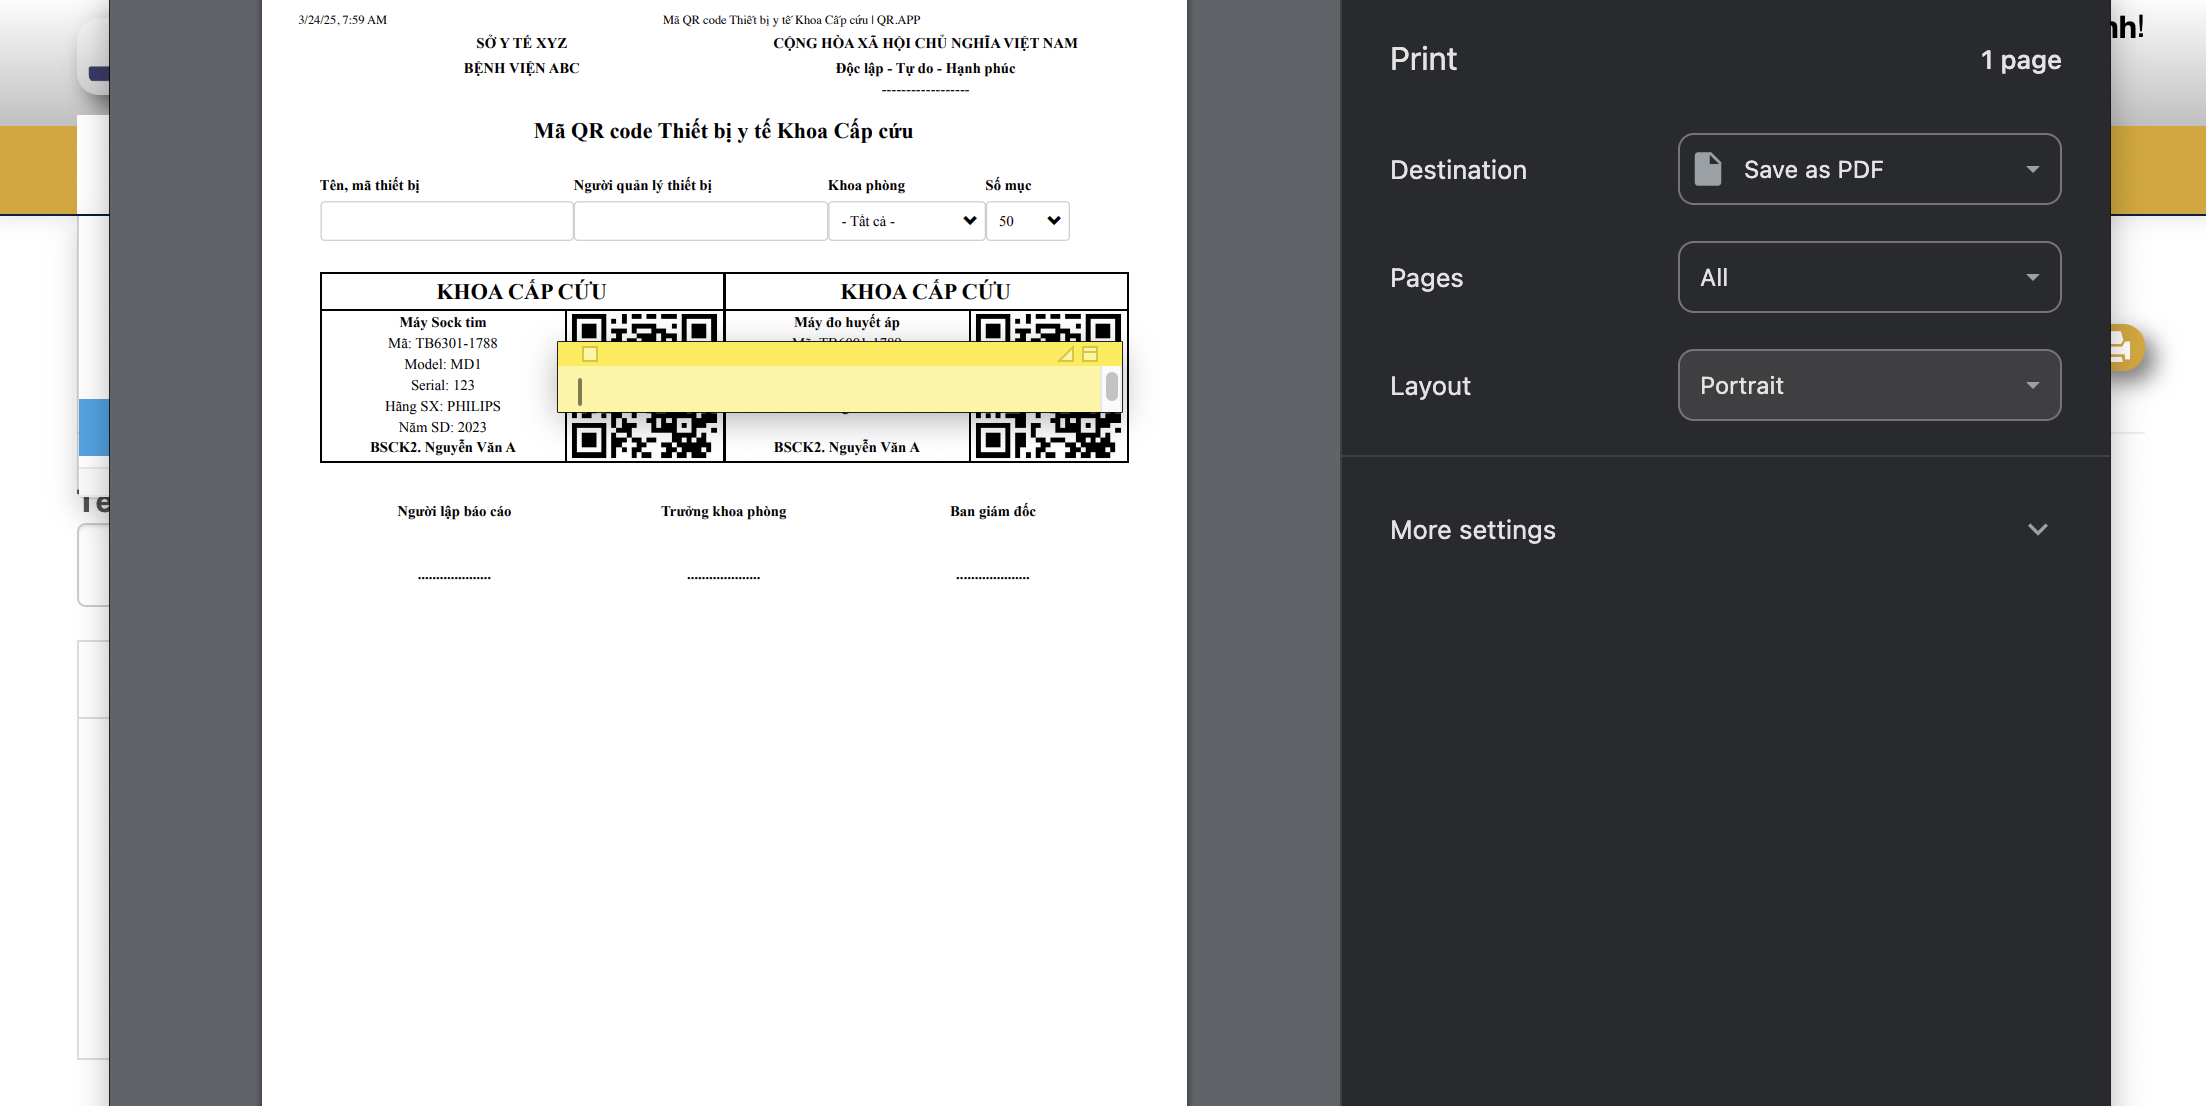Click the More settings label
This screenshot has width=2206, height=1106.
coord(1472,530)
